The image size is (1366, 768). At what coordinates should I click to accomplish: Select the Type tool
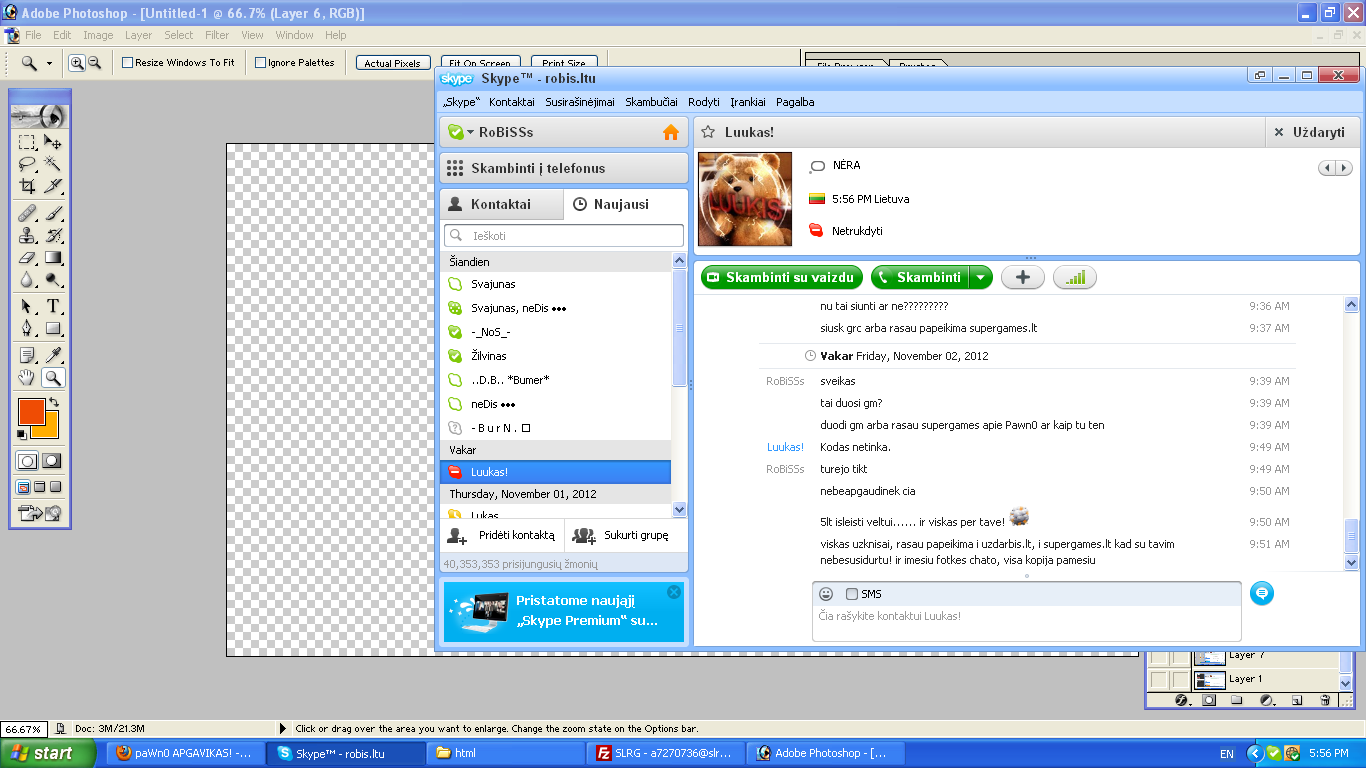click(x=53, y=306)
